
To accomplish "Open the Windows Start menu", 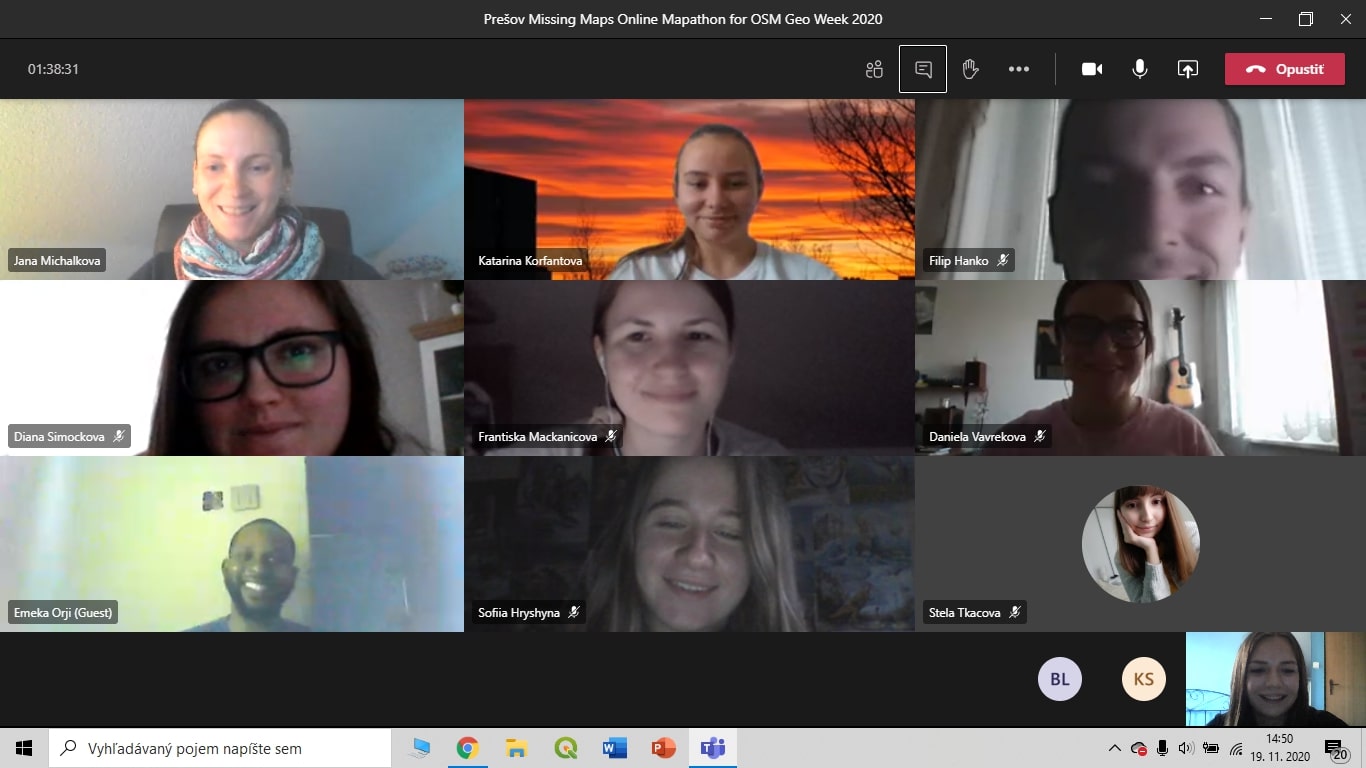I will click(24, 748).
